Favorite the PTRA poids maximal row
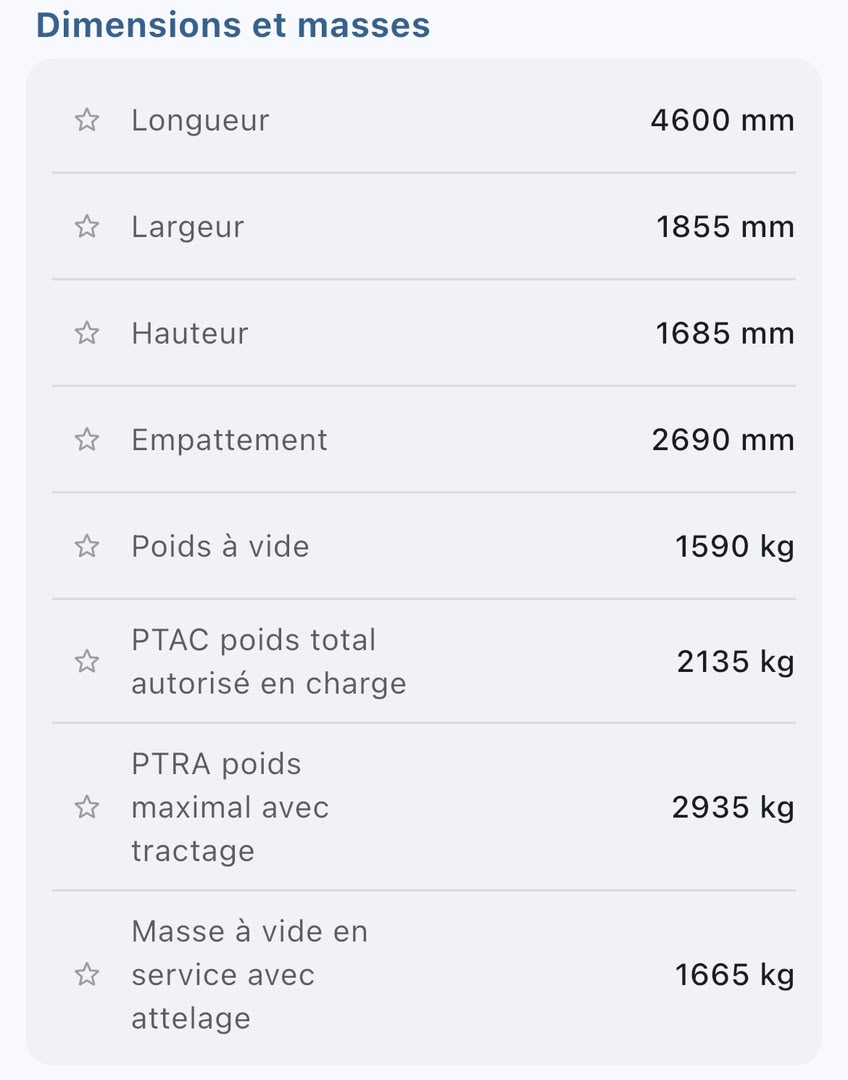 pyautogui.click(x=87, y=807)
